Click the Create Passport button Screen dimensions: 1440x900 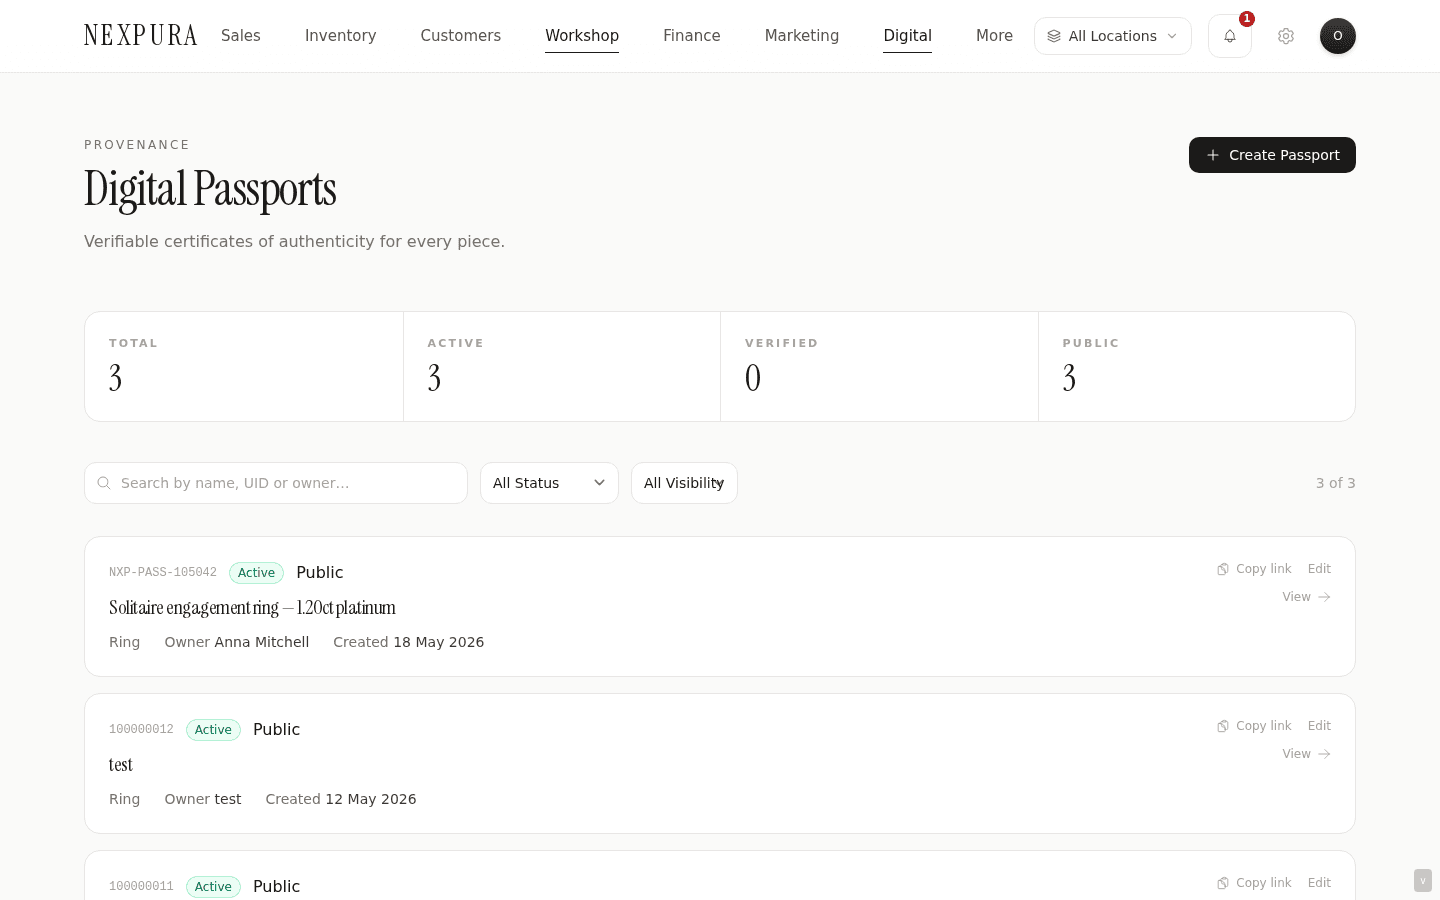tap(1272, 155)
